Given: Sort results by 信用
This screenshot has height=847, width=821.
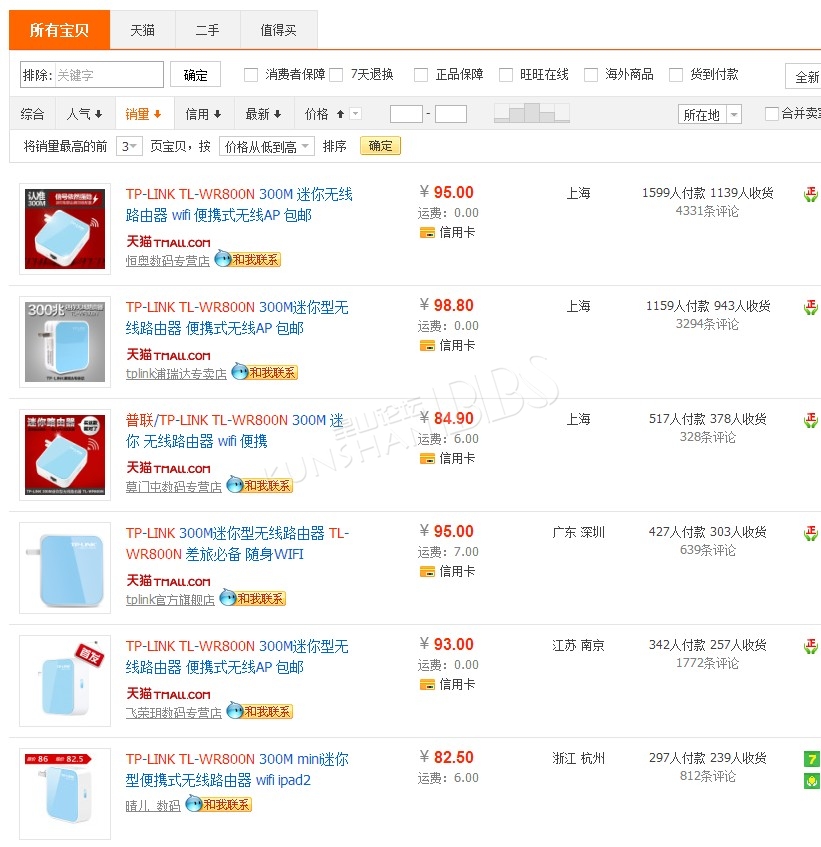Looking at the screenshot, I should pyautogui.click(x=204, y=114).
